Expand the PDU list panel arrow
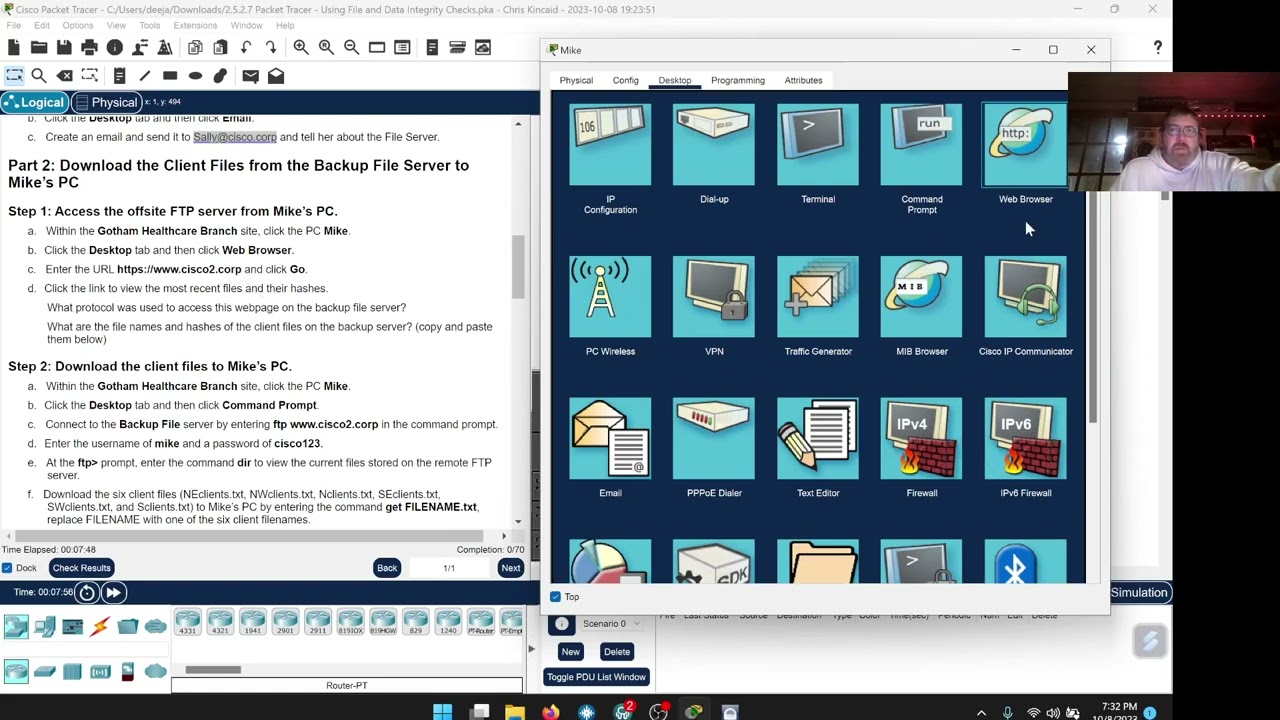The width and height of the screenshot is (1280, 720). (531, 648)
